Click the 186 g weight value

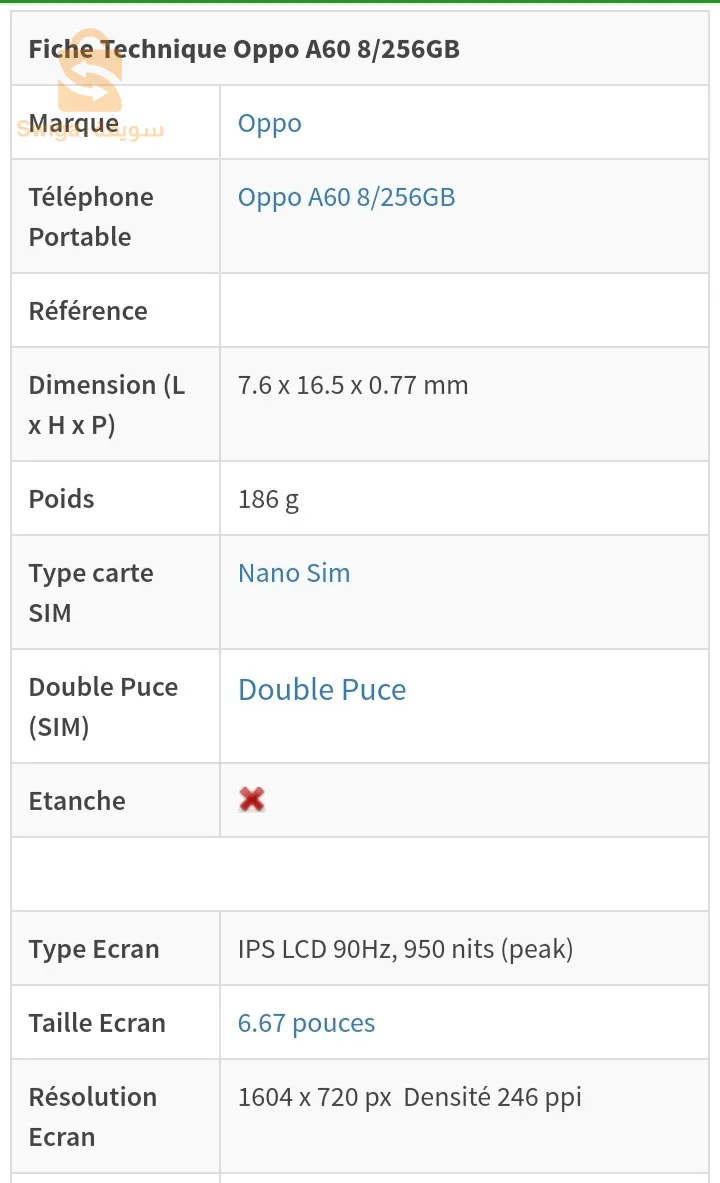click(x=268, y=499)
